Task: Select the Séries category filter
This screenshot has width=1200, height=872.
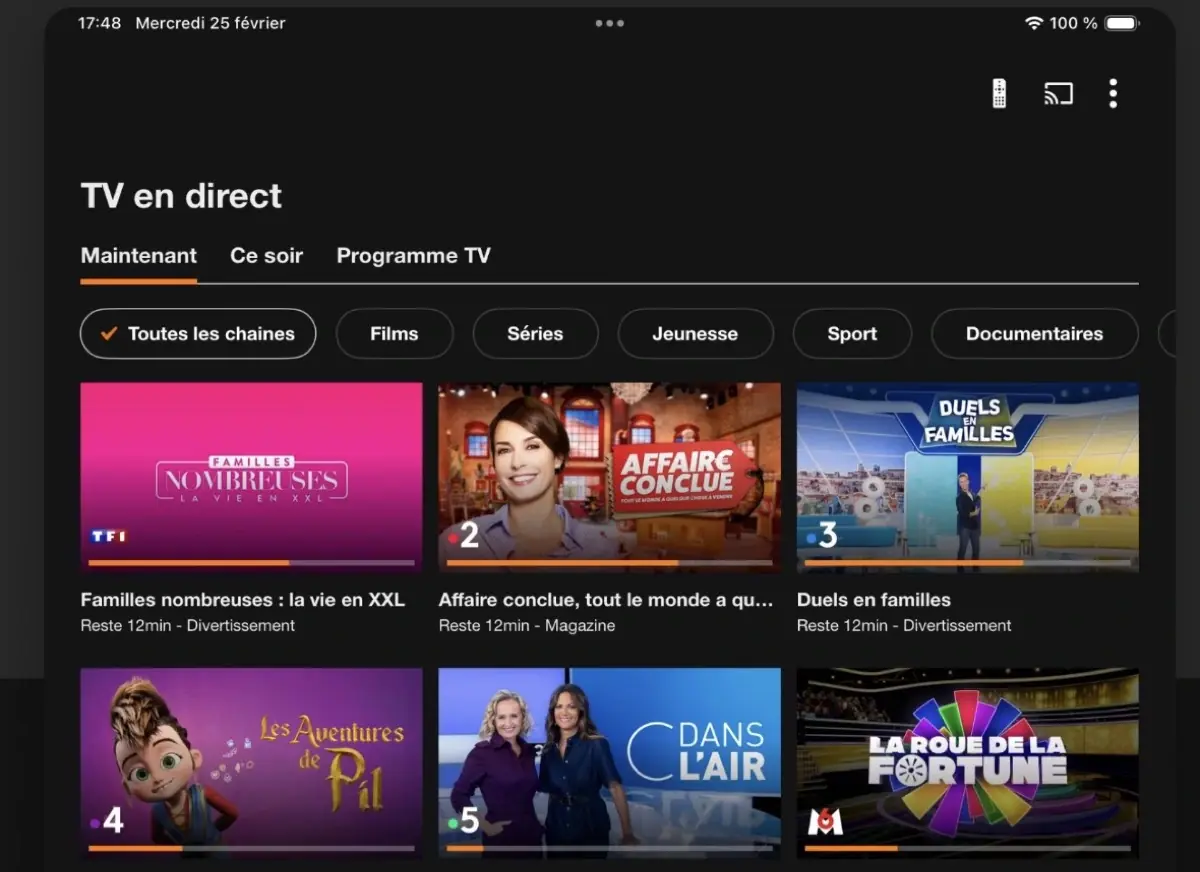Action: point(535,333)
